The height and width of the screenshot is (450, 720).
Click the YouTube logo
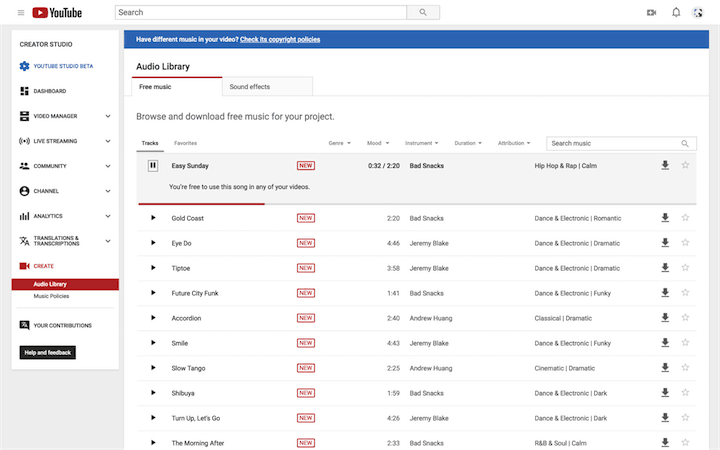tap(57, 12)
